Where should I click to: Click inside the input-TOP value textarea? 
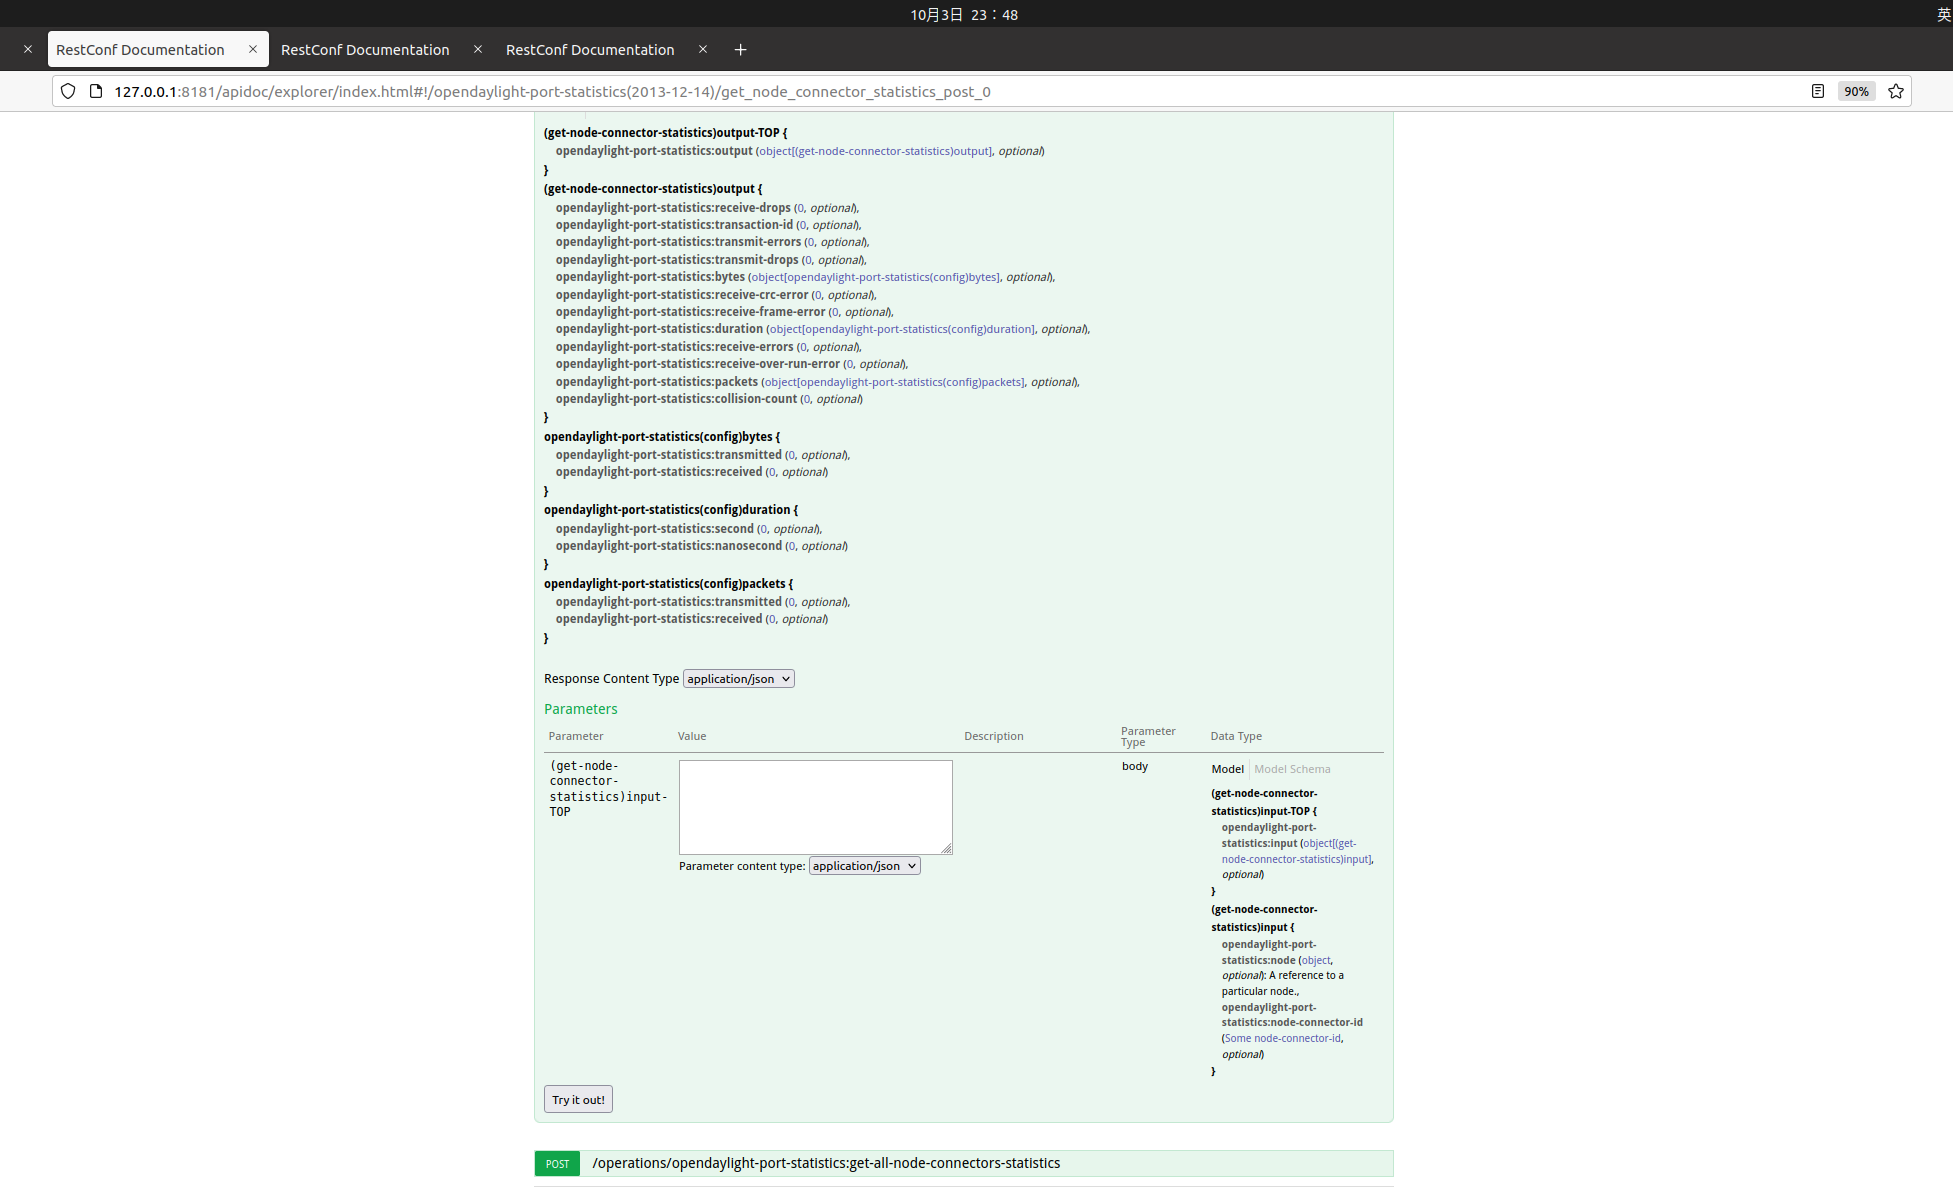pos(815,806)
